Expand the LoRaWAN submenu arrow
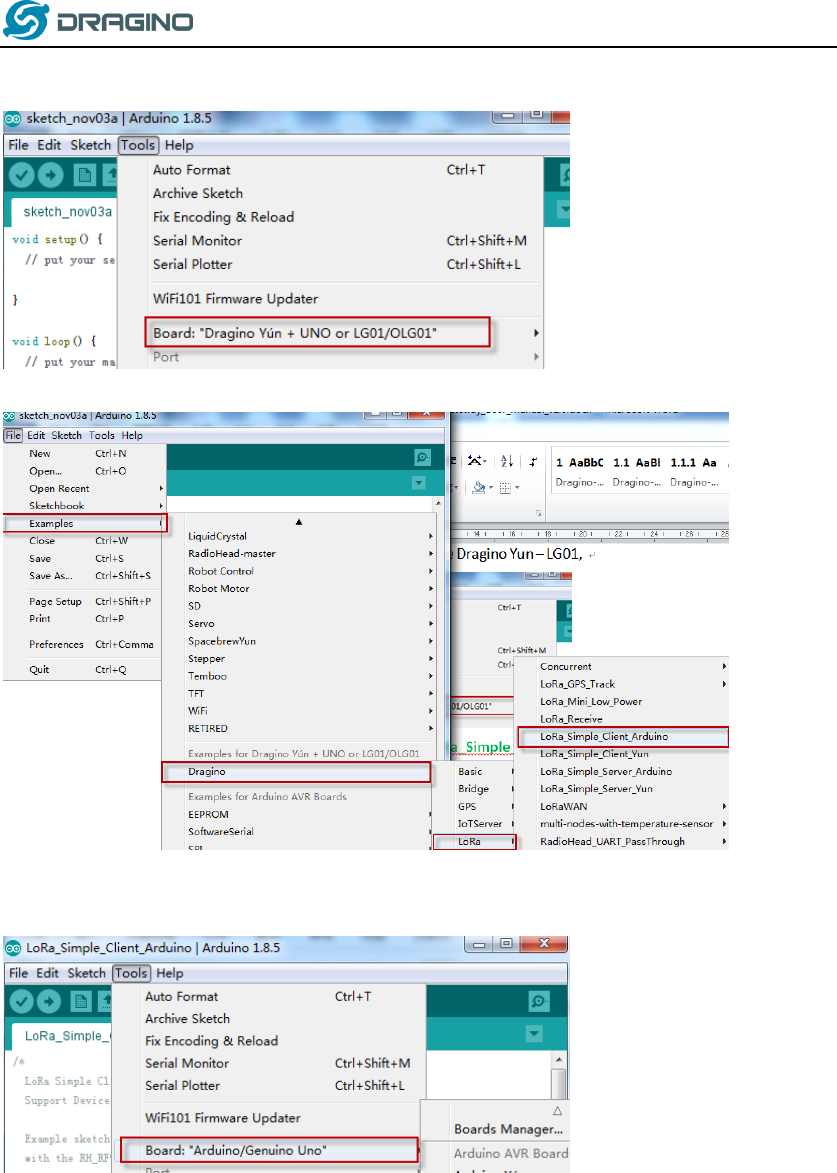Image resolution: width=837 pixels, height=1173 pixels. [x=724, y=806]
